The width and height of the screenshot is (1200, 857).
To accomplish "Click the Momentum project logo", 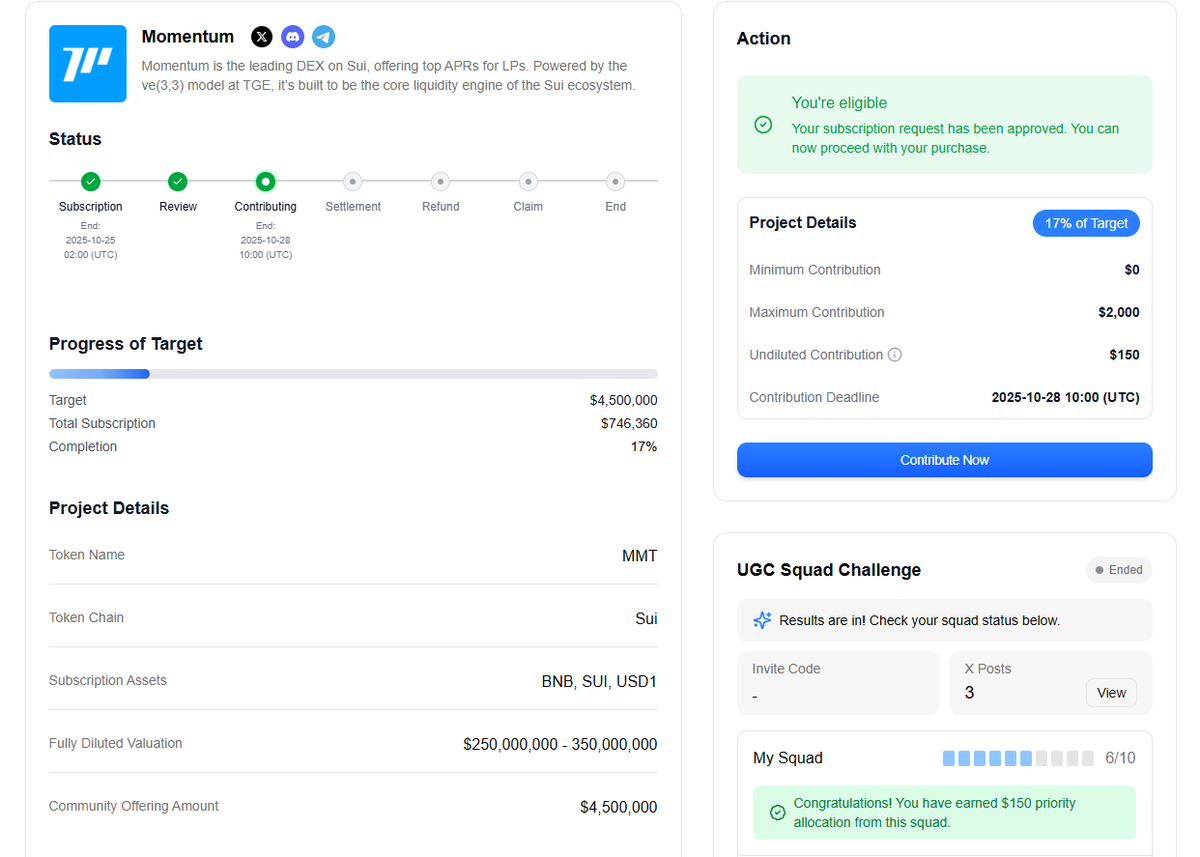I will click(x=88, y=63).
